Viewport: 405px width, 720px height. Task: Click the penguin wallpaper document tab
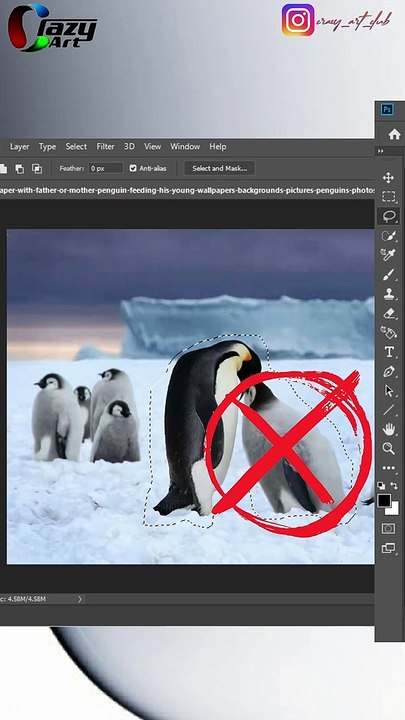(x=187, y=190)
